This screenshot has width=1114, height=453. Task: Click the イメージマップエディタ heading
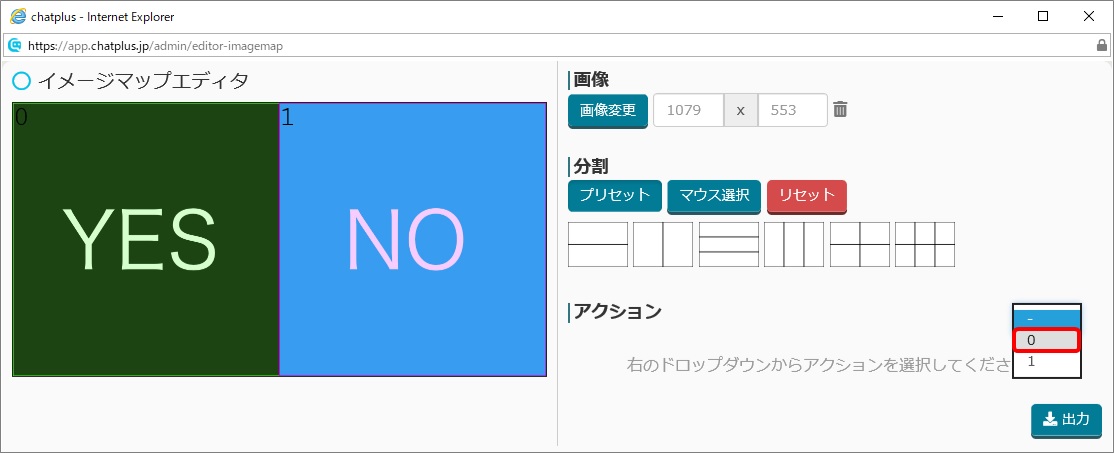(x=143, y=81)
